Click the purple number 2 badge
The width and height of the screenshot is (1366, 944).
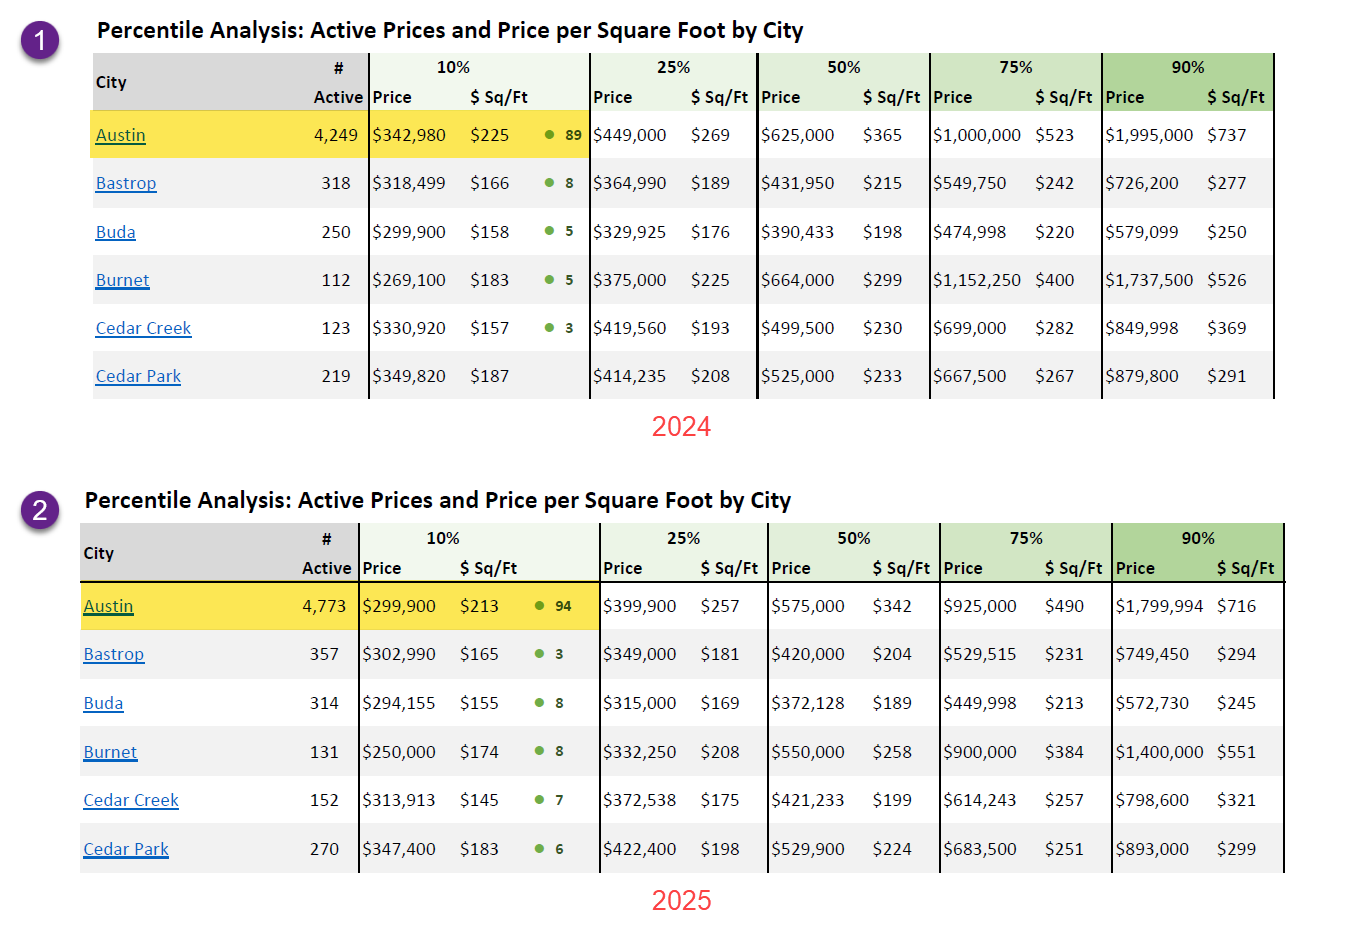coord(40,510)
